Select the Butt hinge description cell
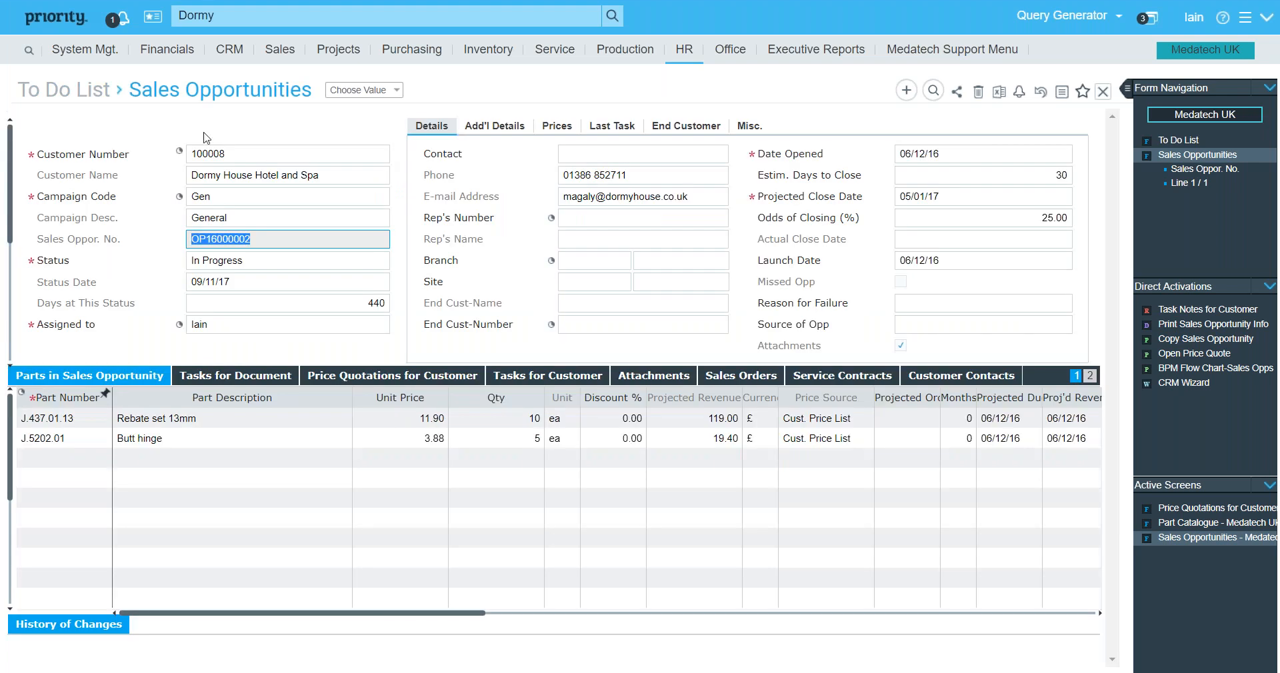The height and width of the screenshot is (673, 1280). click(232, 438)
